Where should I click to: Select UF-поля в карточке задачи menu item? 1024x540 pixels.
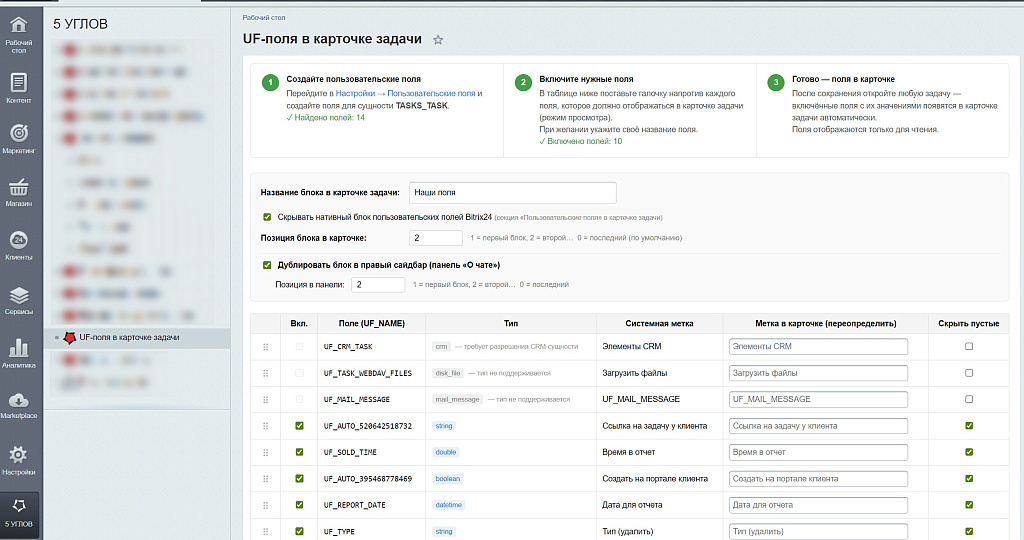pyautogui.click(x=129, y=338)
